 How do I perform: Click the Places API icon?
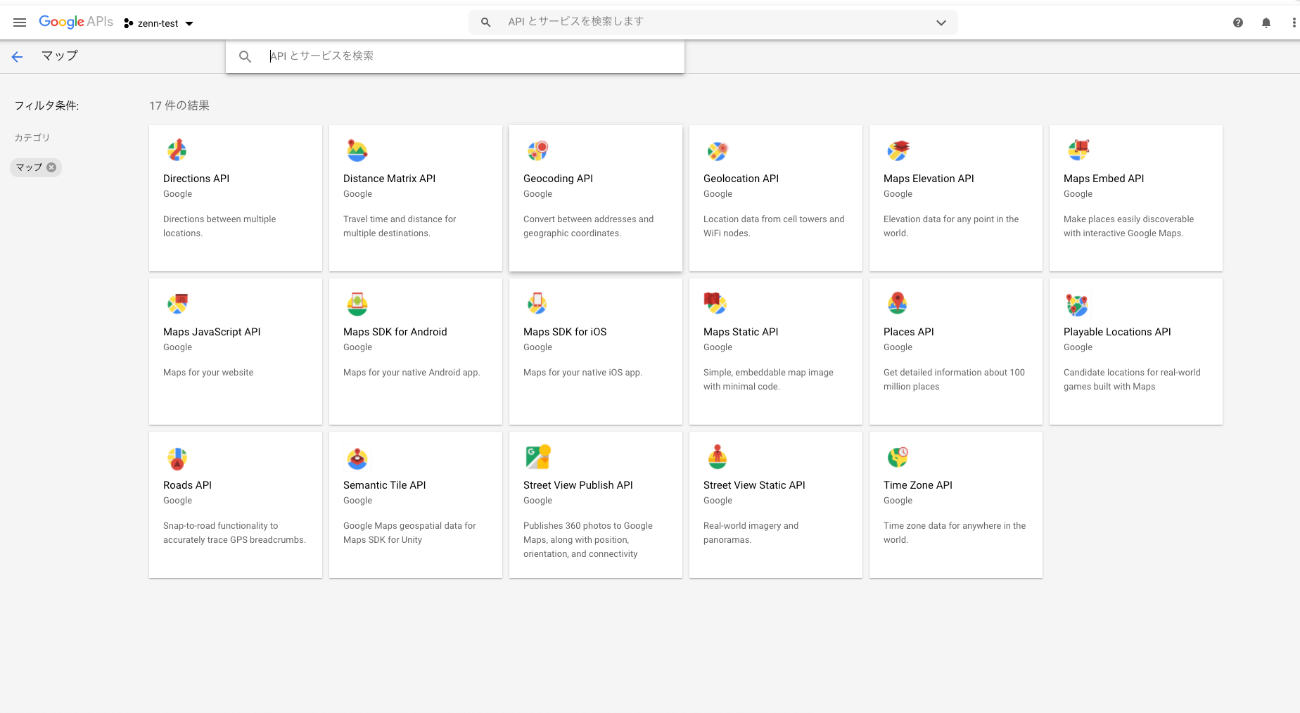(x=897, y=304)
